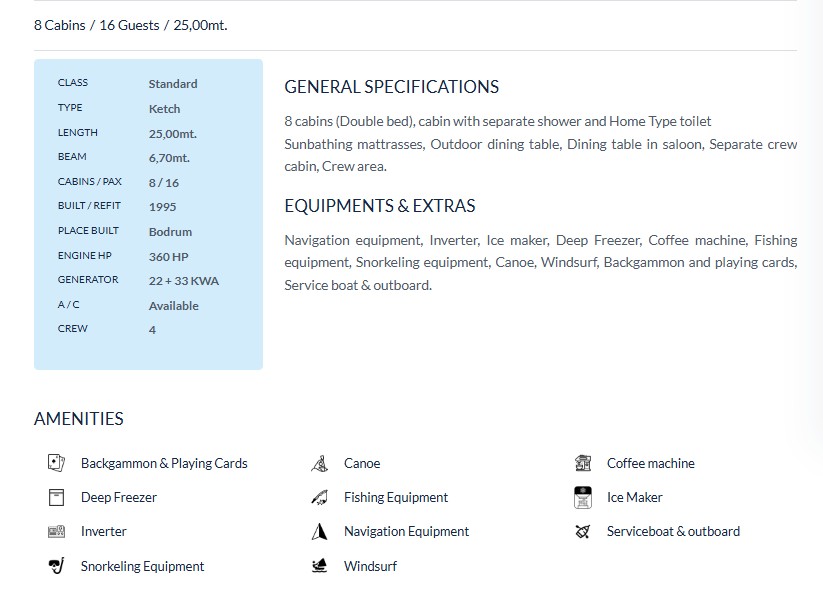Screen dimensions: 823x596
Task: Click the Backgammon & Playing Cards icon
Action: 56,463
